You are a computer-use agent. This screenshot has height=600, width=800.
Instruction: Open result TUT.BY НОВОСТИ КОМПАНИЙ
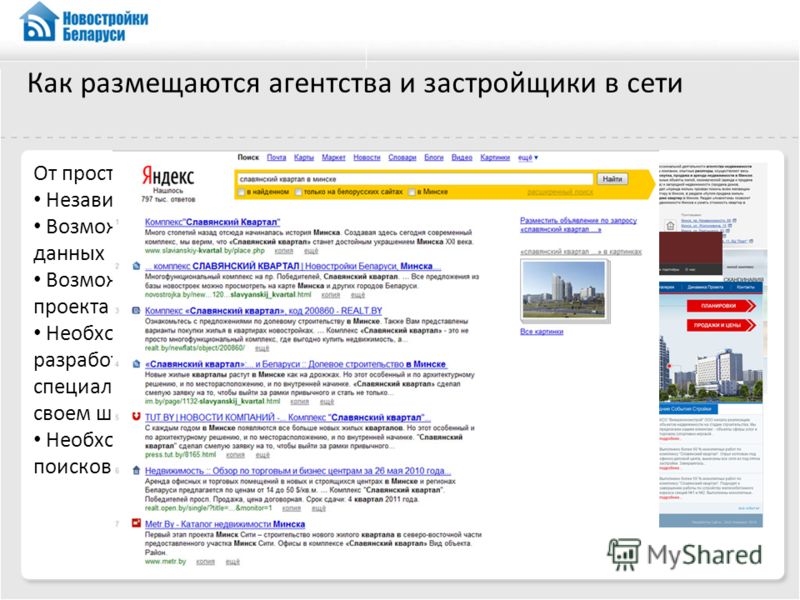pyautogui.click(x=288, y=417)
